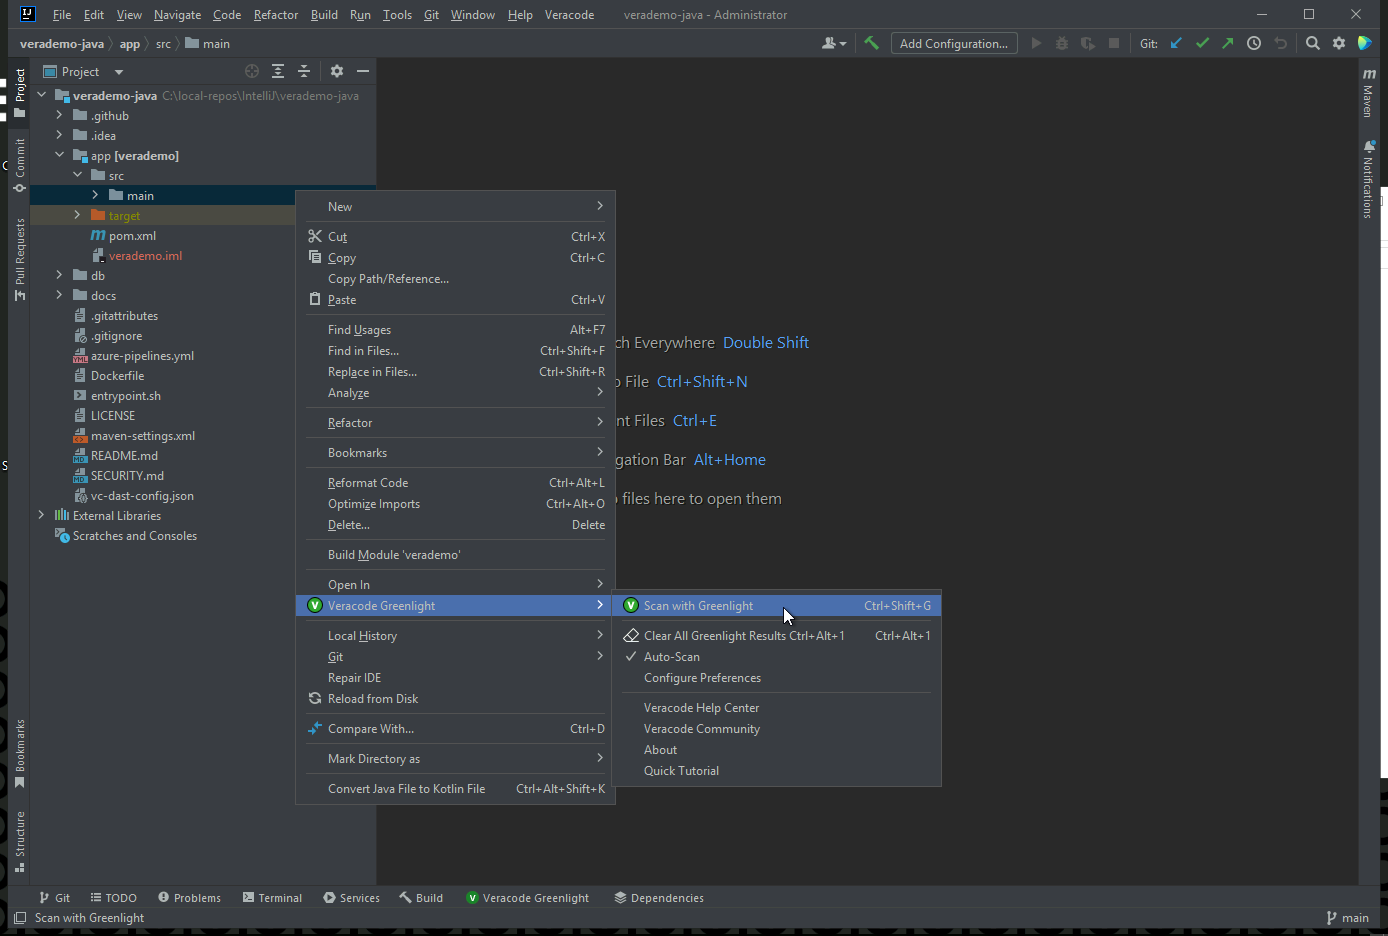The image size is (1388, 936).
Task: Select Configure Preferences
Action: pos(776,678)
